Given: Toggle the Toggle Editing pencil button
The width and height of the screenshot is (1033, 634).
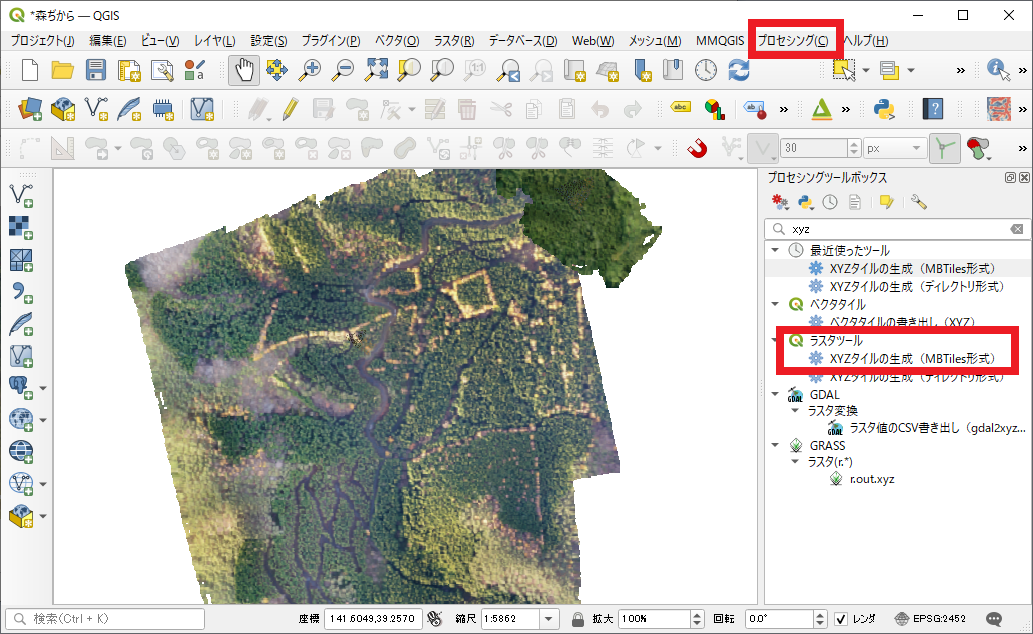Looking at the screenshot, I should click(290, 109).
